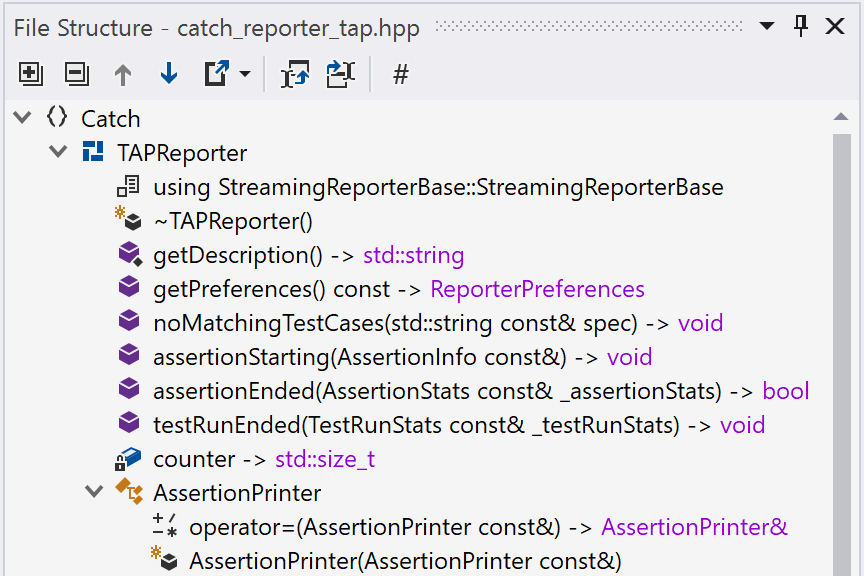Screen dimensions: 864x576
Task: Click the Collapse All icon in the toolbar
Action: point(76,74)
